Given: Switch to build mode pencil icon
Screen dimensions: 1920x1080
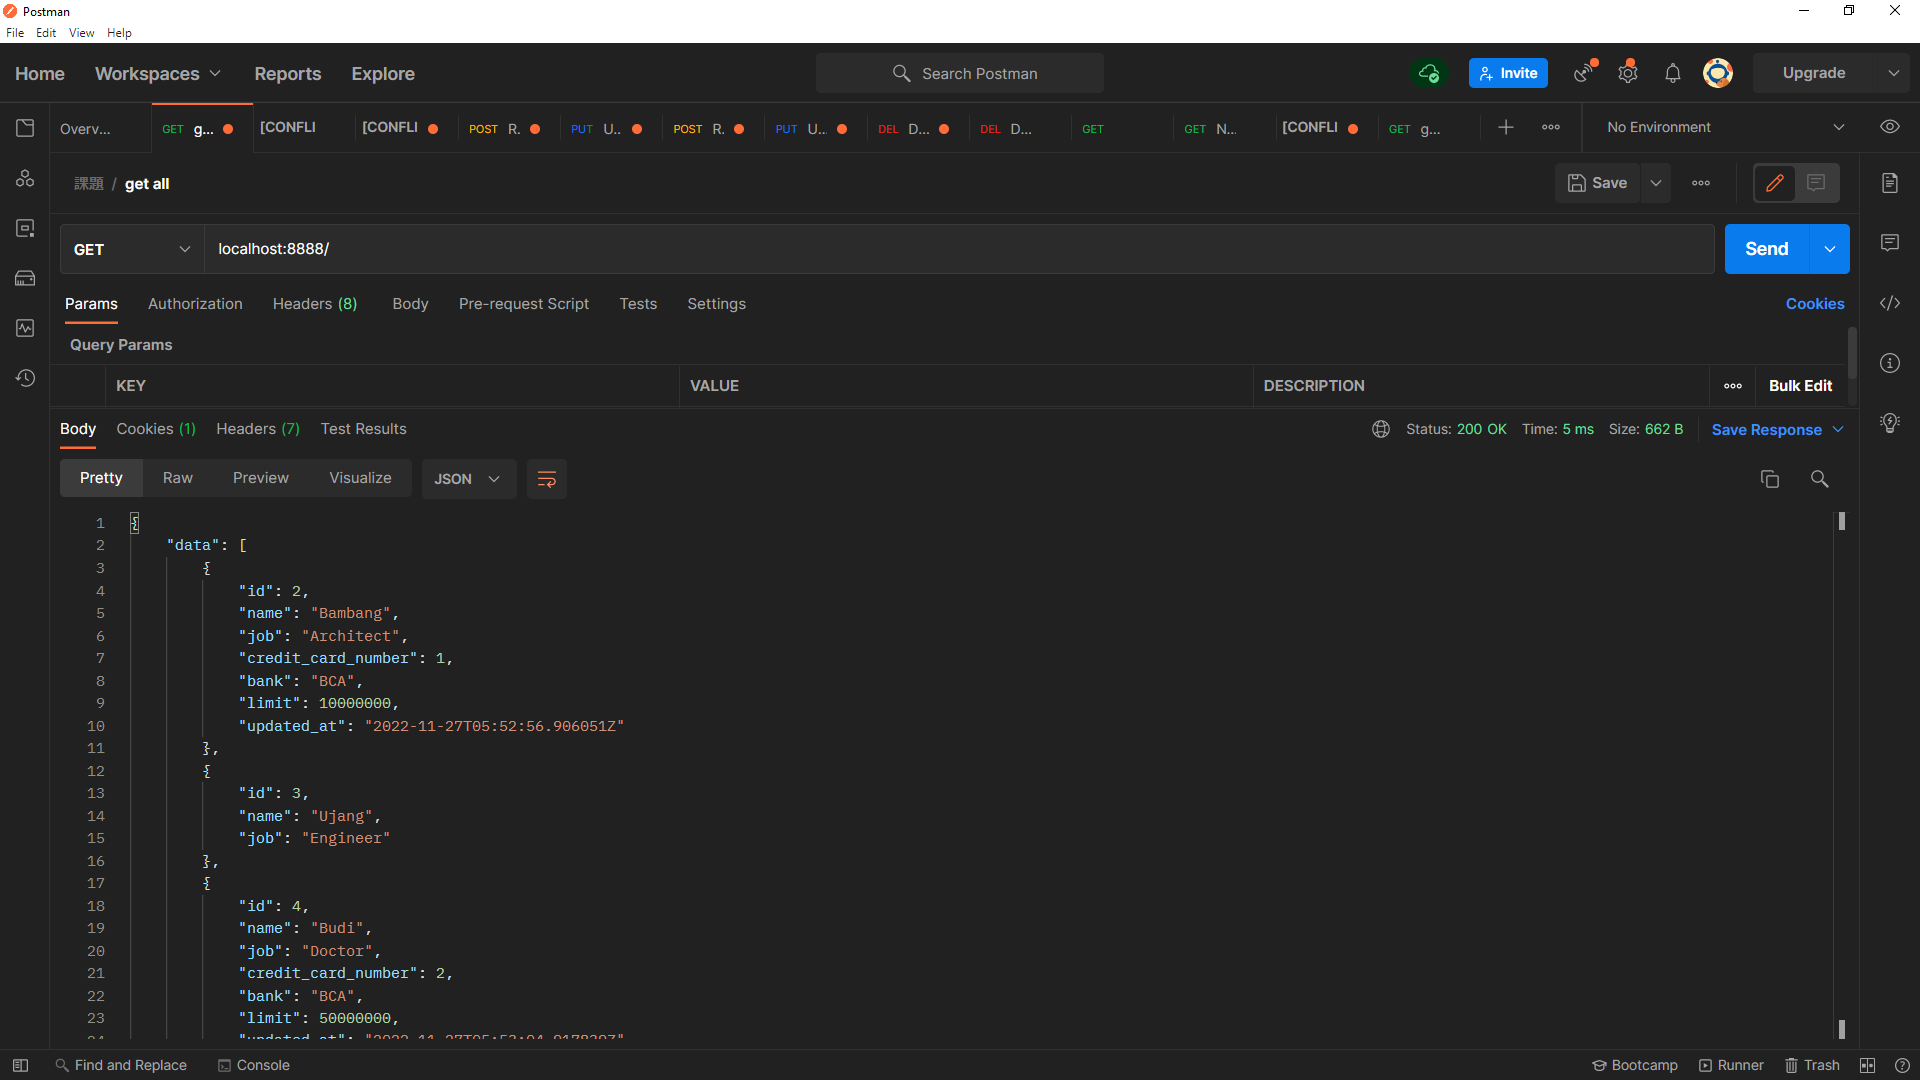Looking at the screenshot, I should (1775, 183).
